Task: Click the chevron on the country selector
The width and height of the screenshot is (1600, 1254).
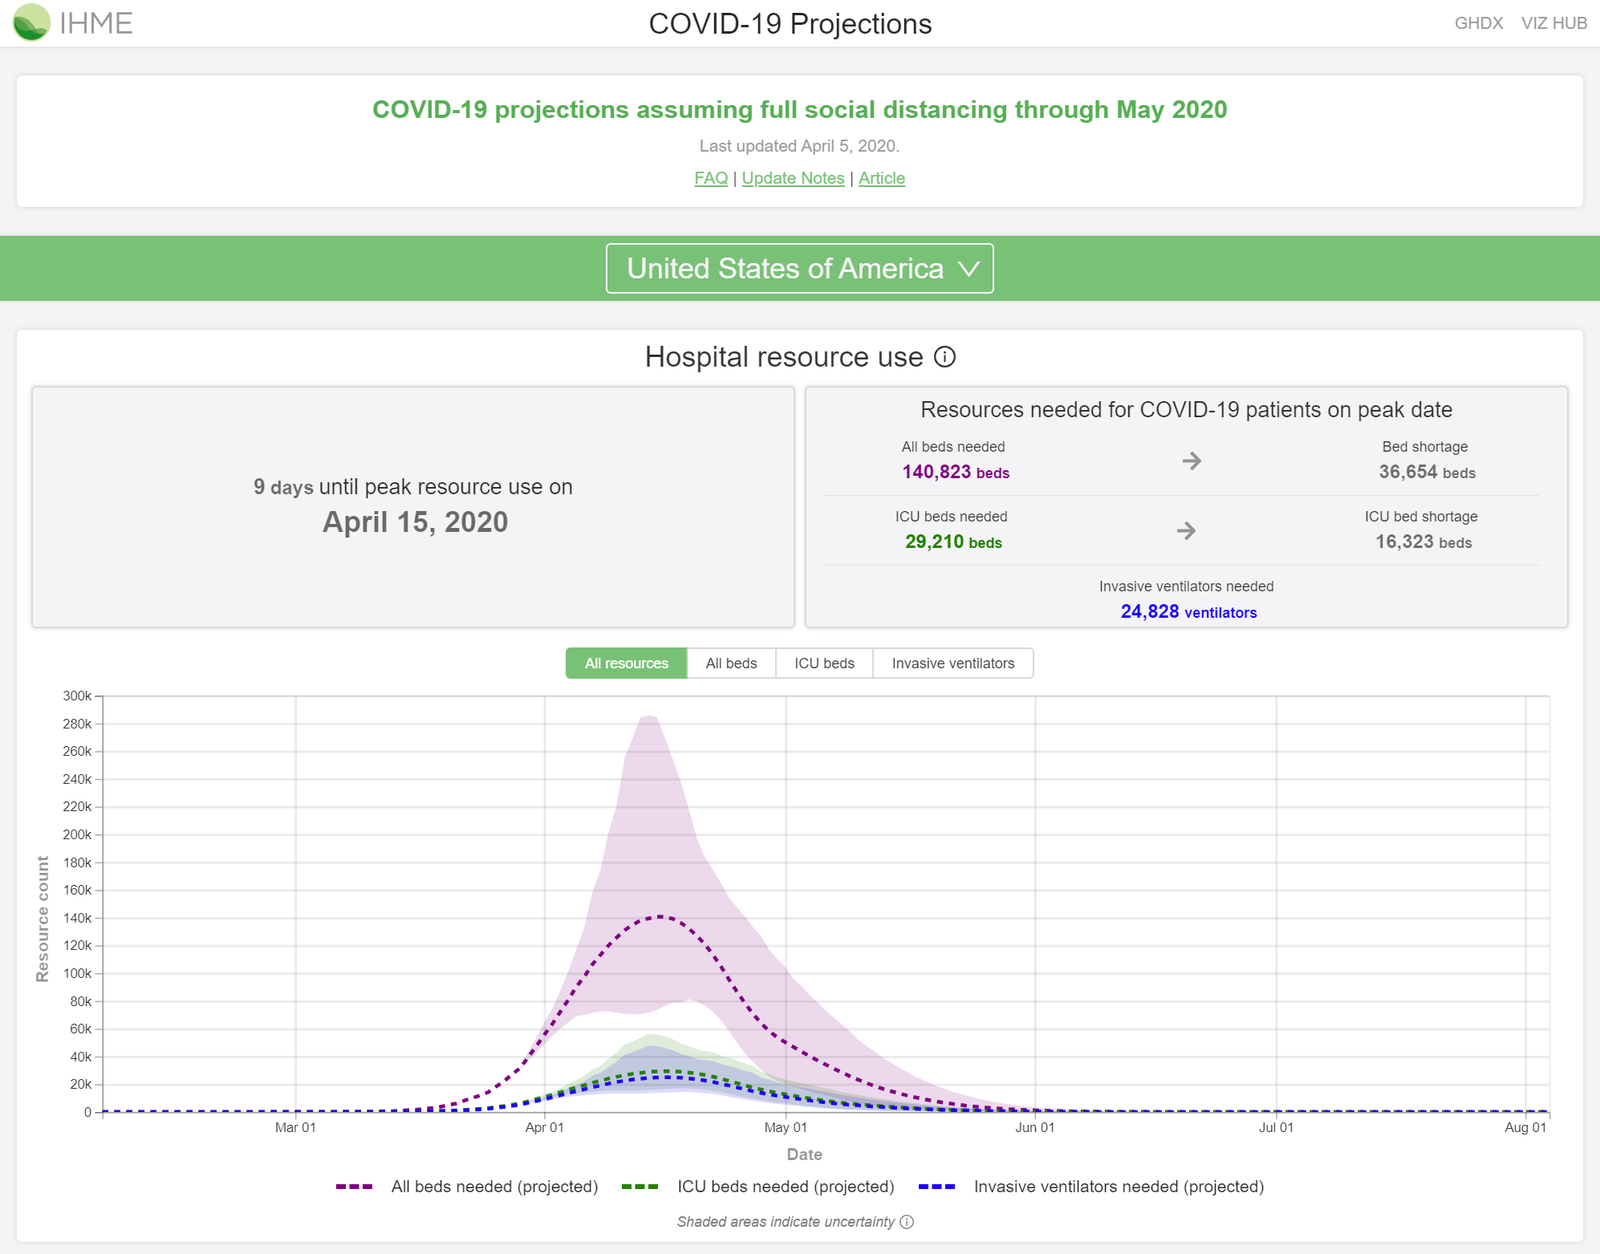Action: point(967,268)
